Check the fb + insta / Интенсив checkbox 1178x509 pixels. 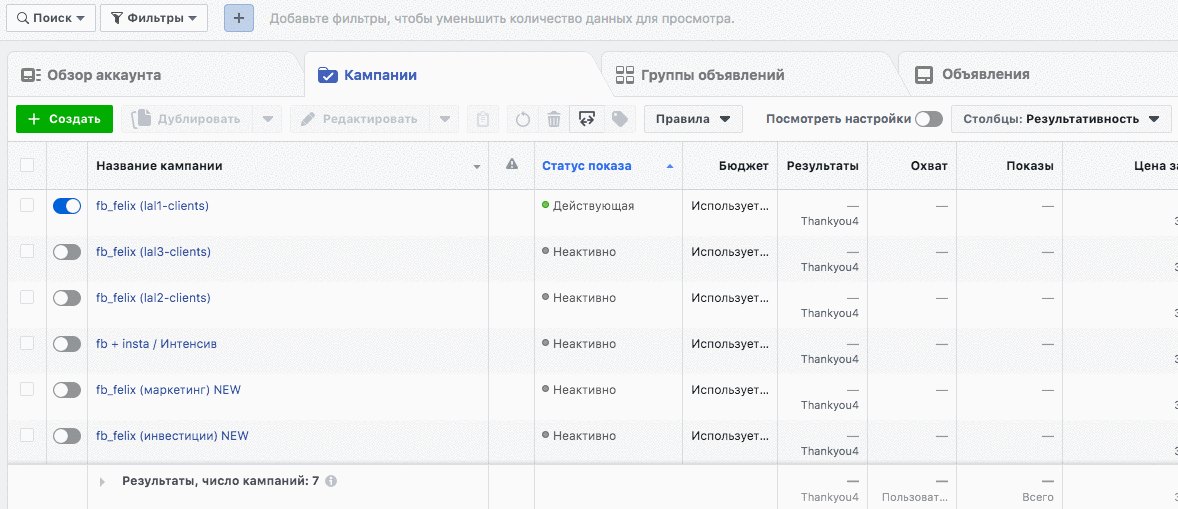point(27,343)
